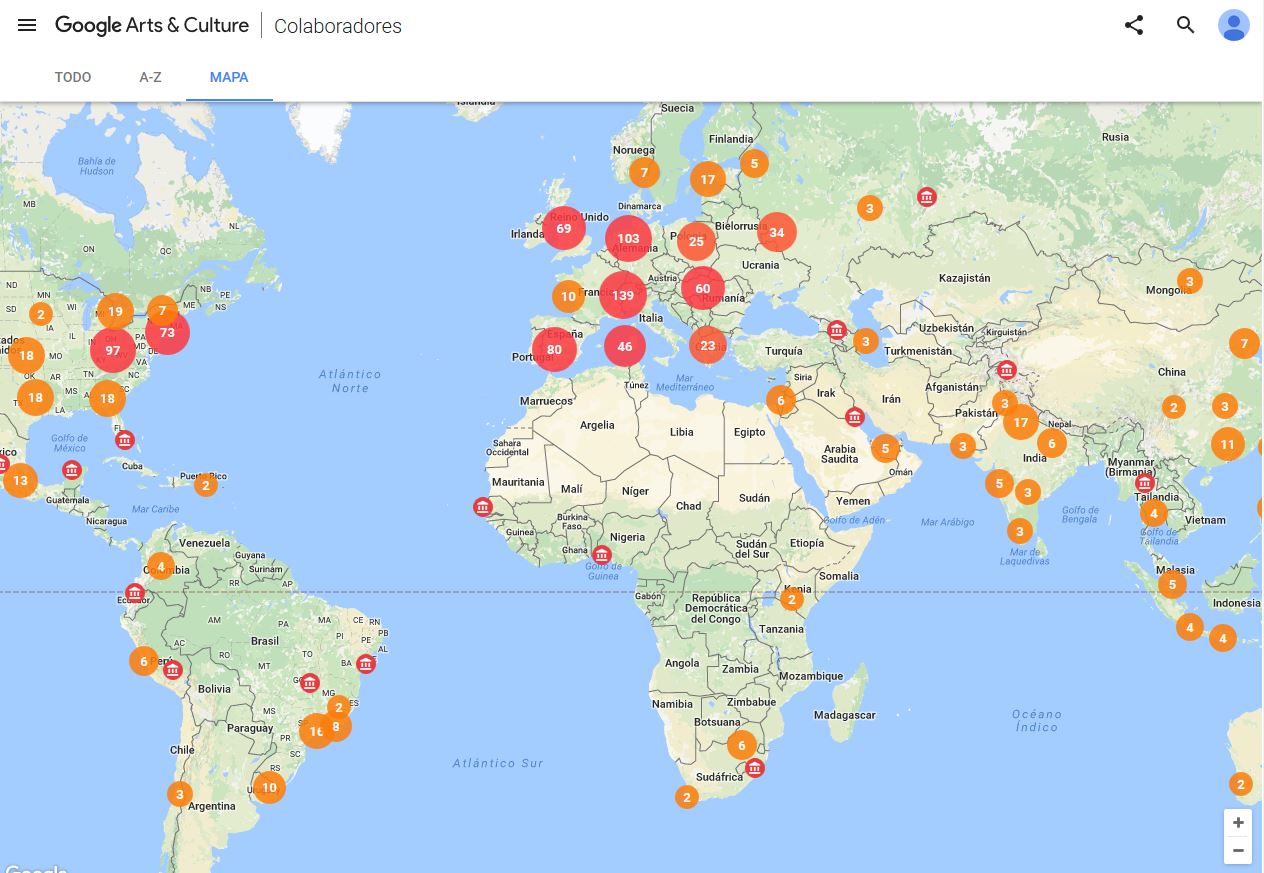This screenshot has height=873, width=1264.
Task: Expand the 103 cluster over Germany
Action: [628, 239]
